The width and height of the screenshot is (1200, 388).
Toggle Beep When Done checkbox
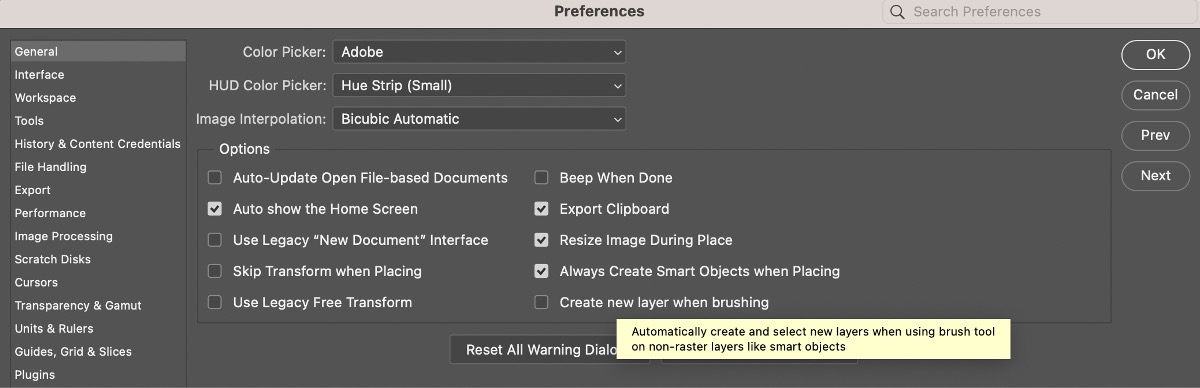pos(541,178)
